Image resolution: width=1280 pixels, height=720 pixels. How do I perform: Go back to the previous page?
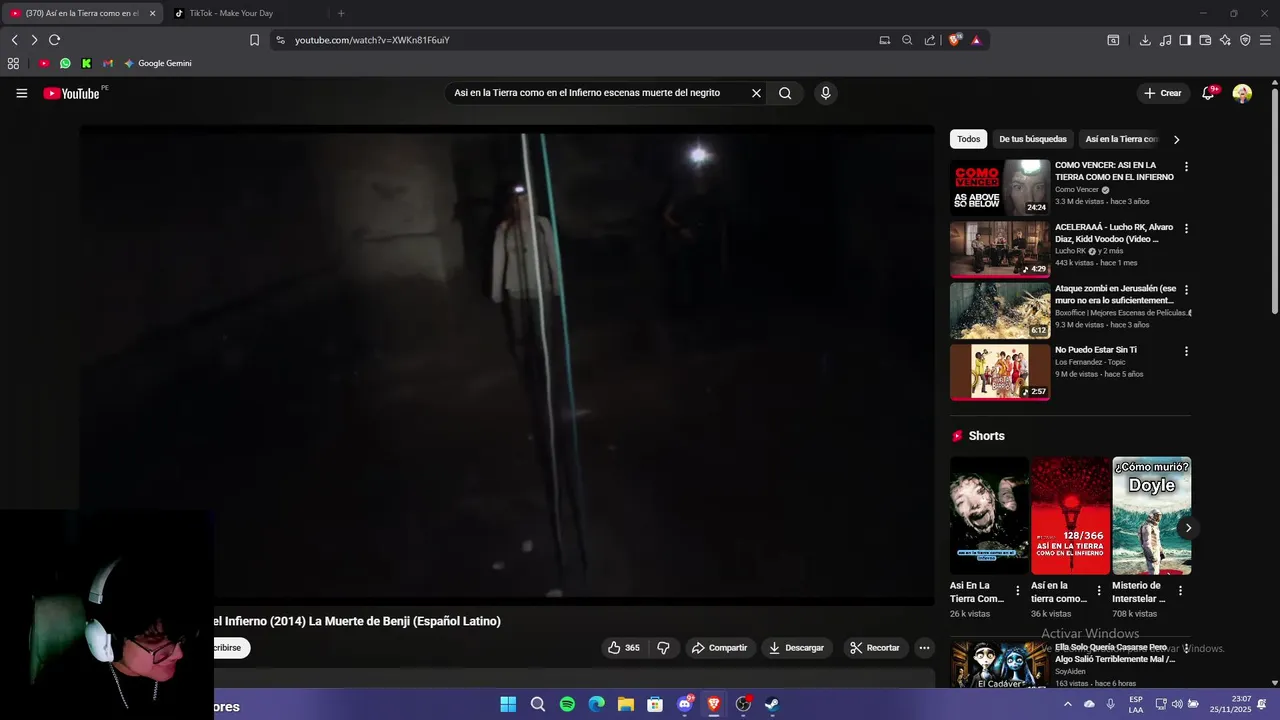[x=14, y=40]
